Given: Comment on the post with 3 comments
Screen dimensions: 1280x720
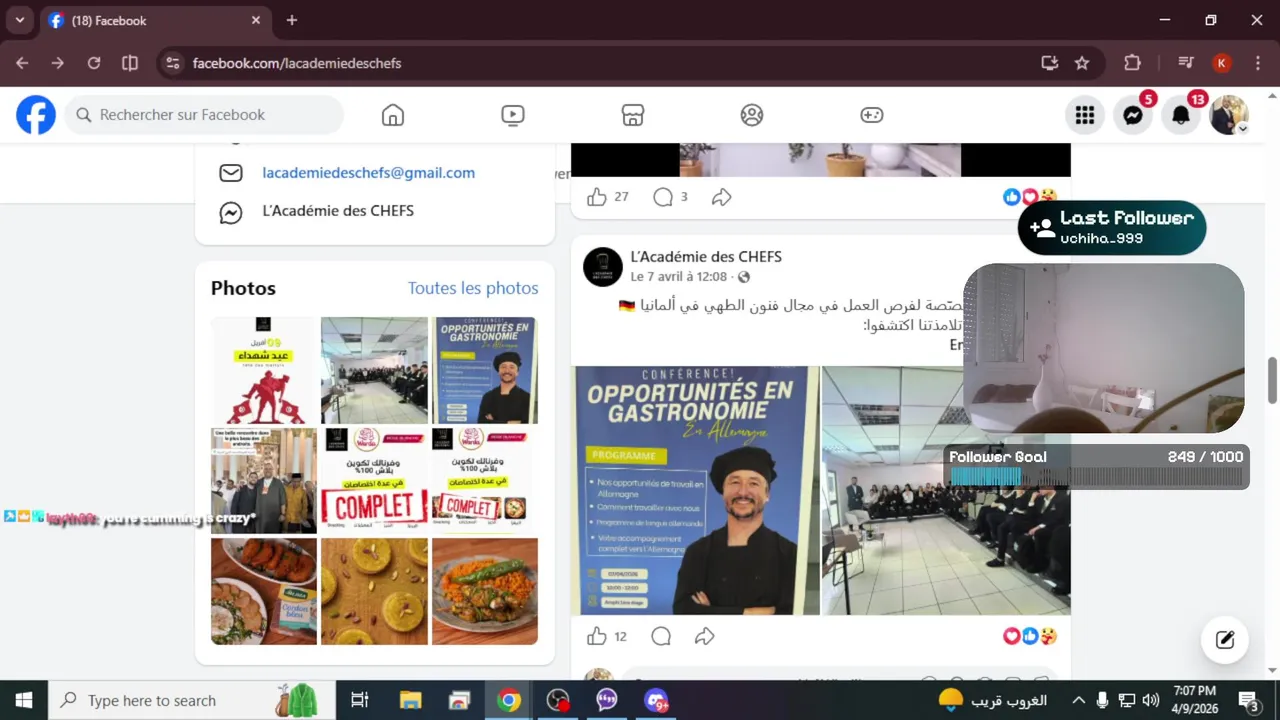Looking at the screenshot, I should coord(662,197).
